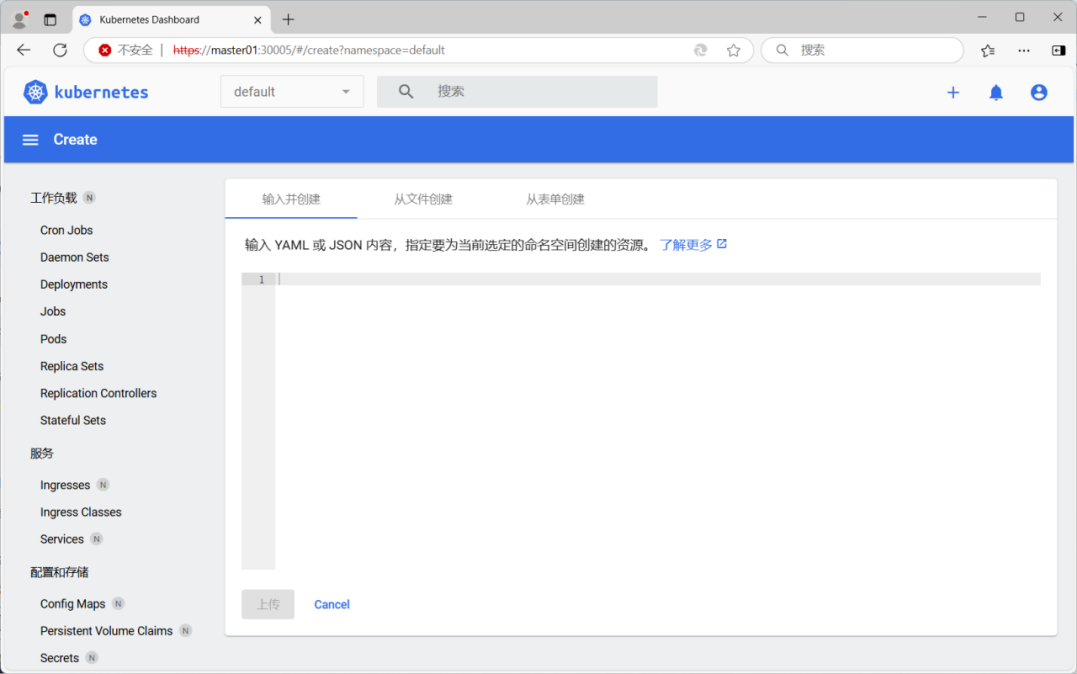Open Daemon Sets in sidebar
This screenshot has width=1077, height=674.
click(74, 257)
